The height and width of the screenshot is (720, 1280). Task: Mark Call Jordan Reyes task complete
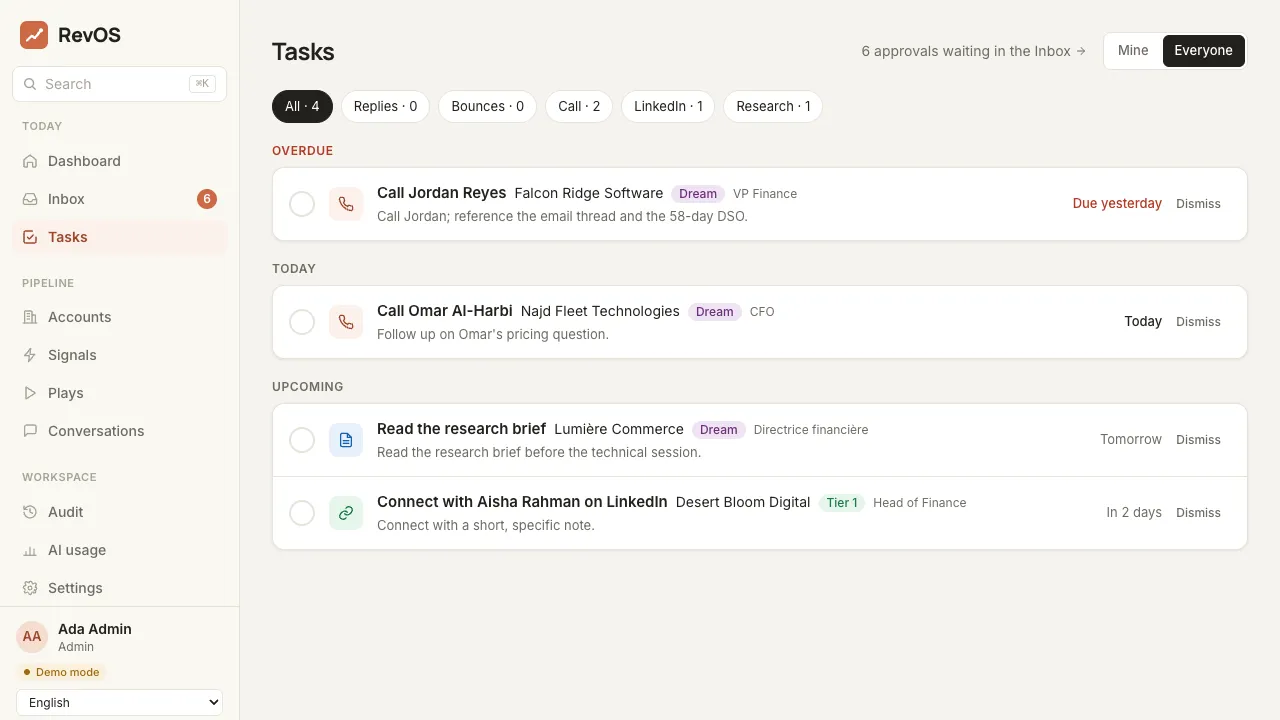pyautogui.click(x=302, y=204)
